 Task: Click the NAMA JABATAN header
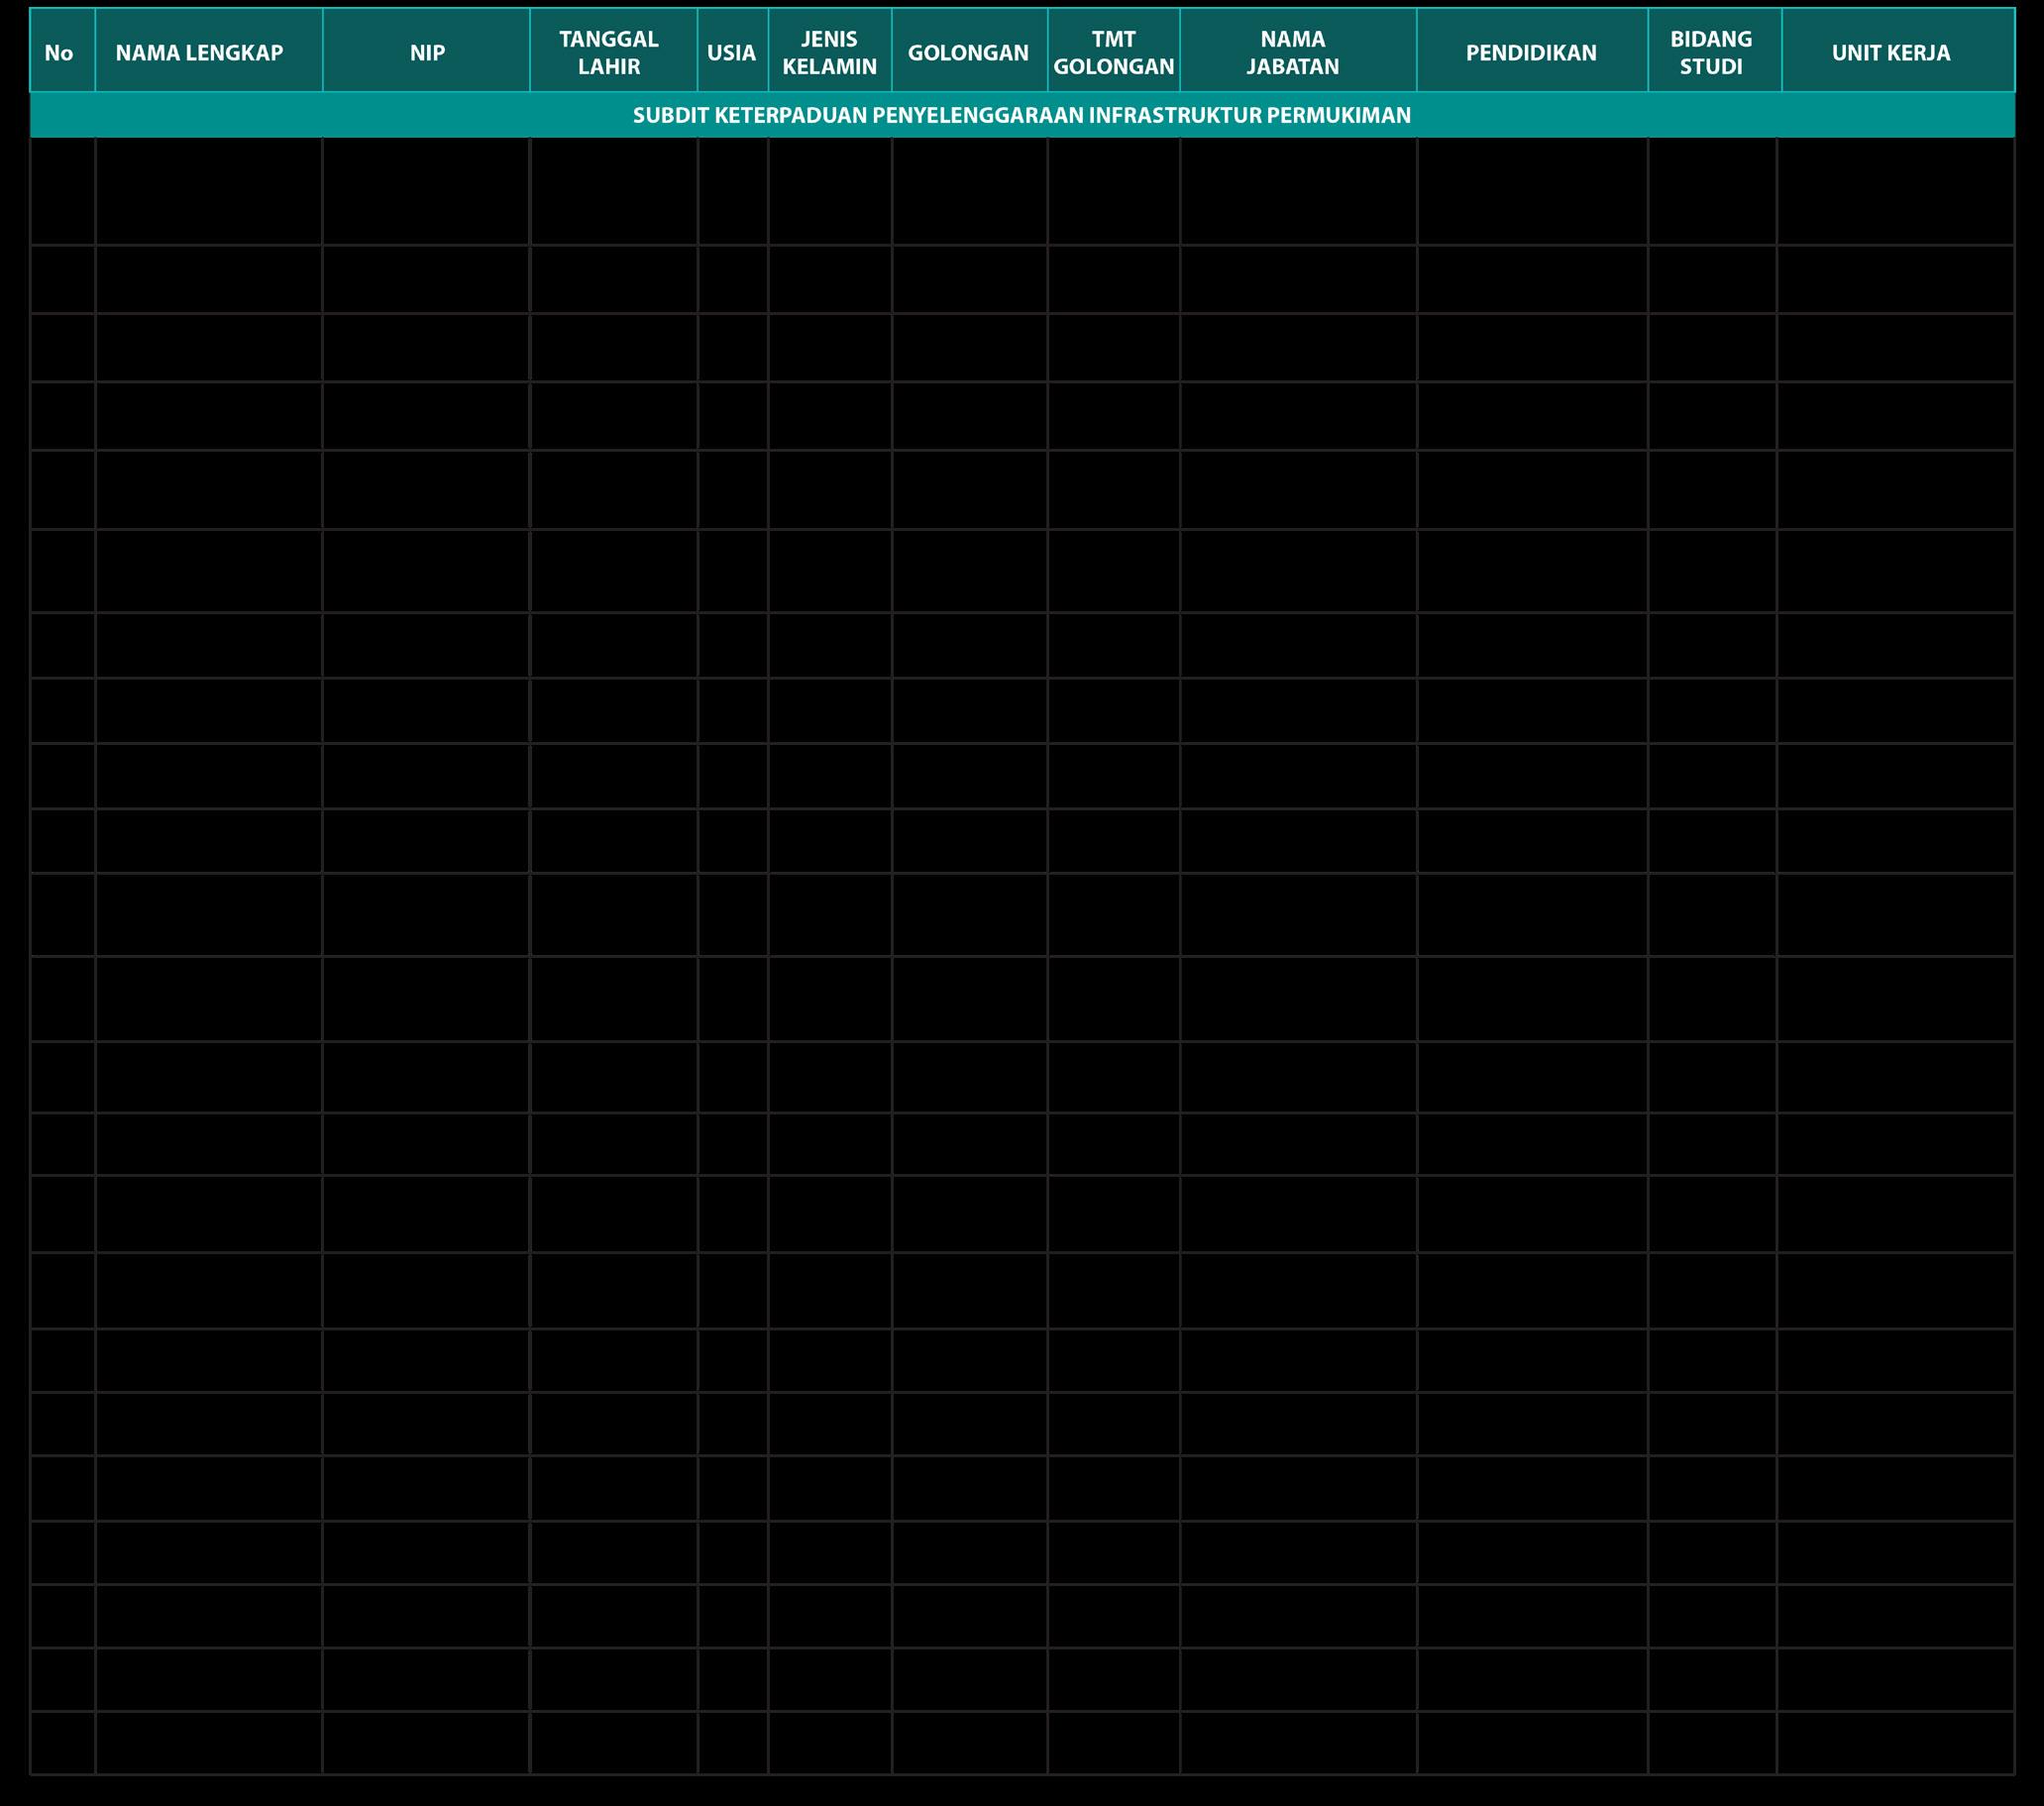[x=1299, y=51]
